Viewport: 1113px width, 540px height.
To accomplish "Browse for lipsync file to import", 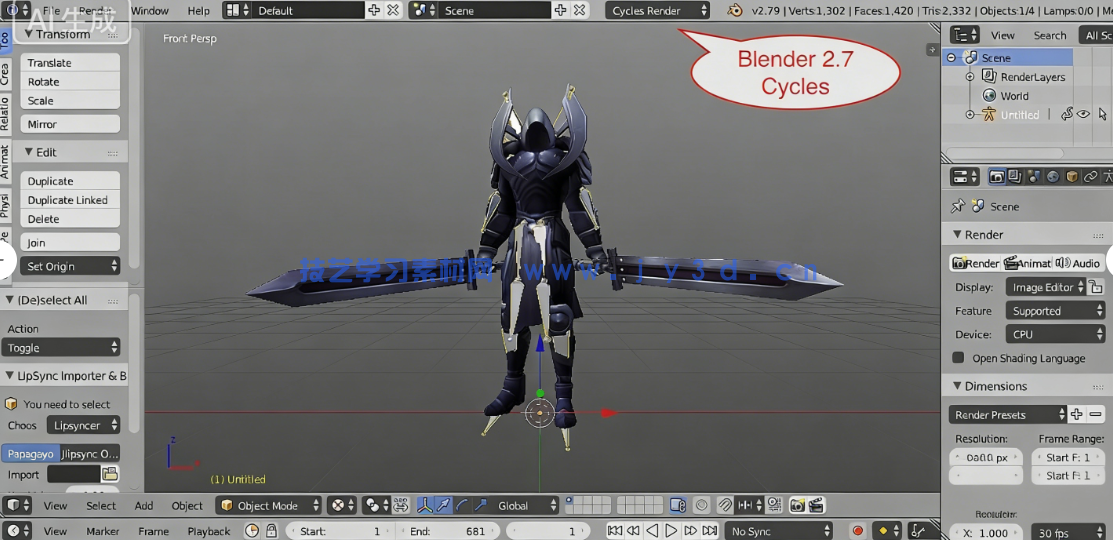I will (x=110, y=473).
